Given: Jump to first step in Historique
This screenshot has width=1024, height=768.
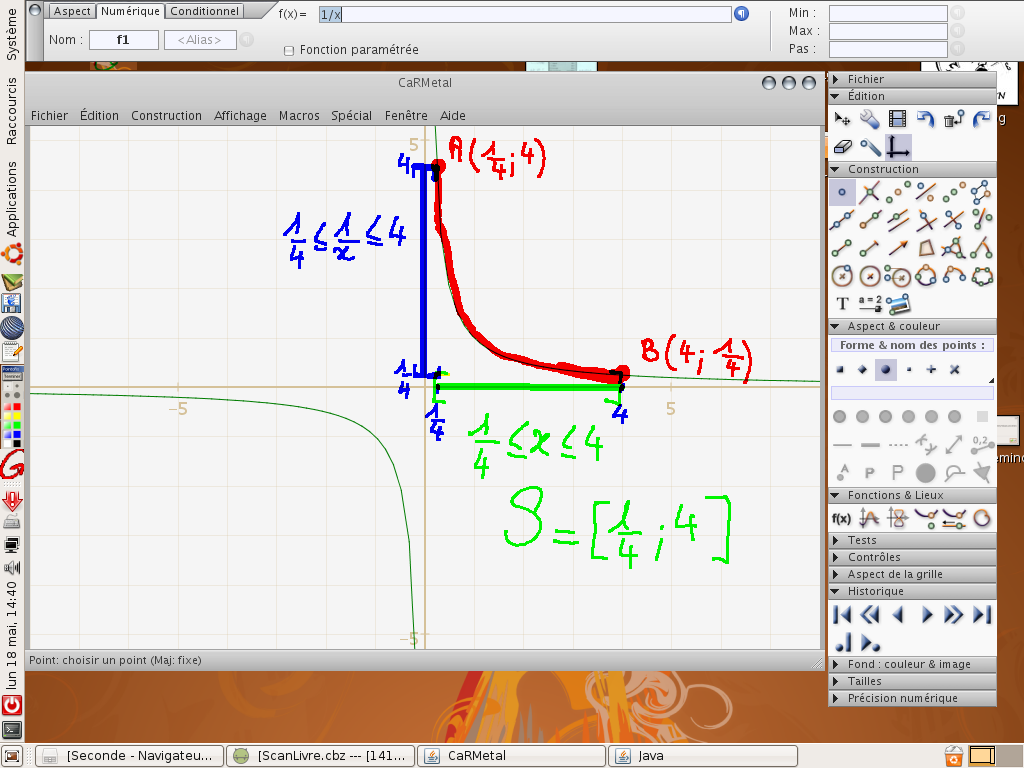Looking at the screenshot, I should [842, 614].
